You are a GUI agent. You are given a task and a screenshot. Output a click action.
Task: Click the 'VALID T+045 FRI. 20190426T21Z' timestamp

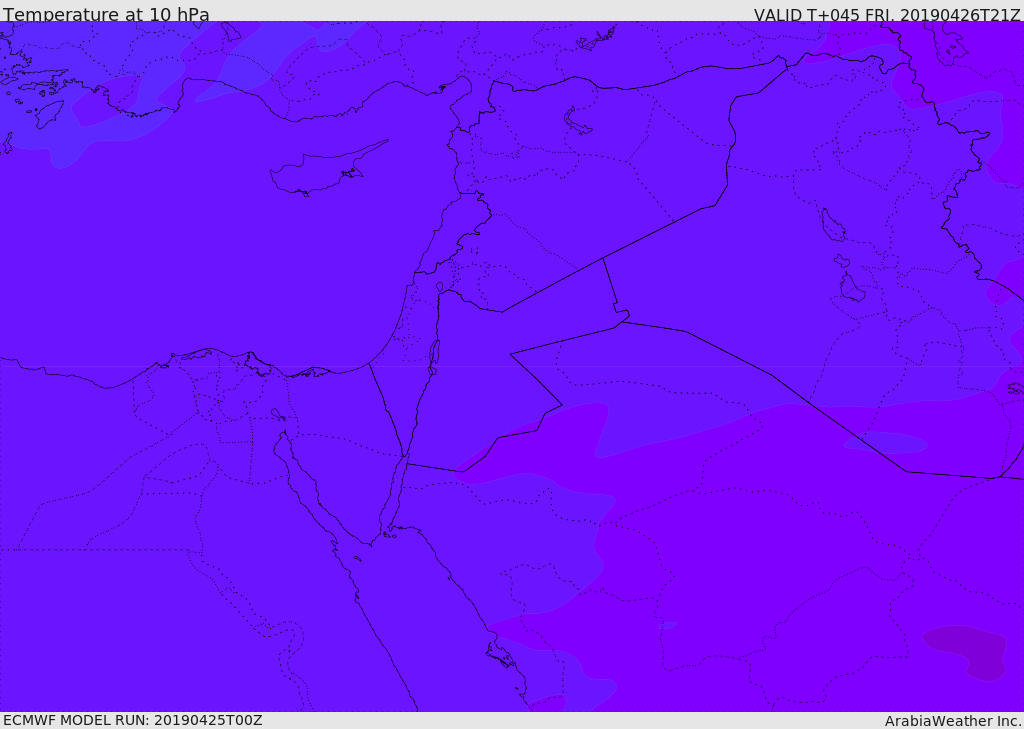click(x=887, y=15)
